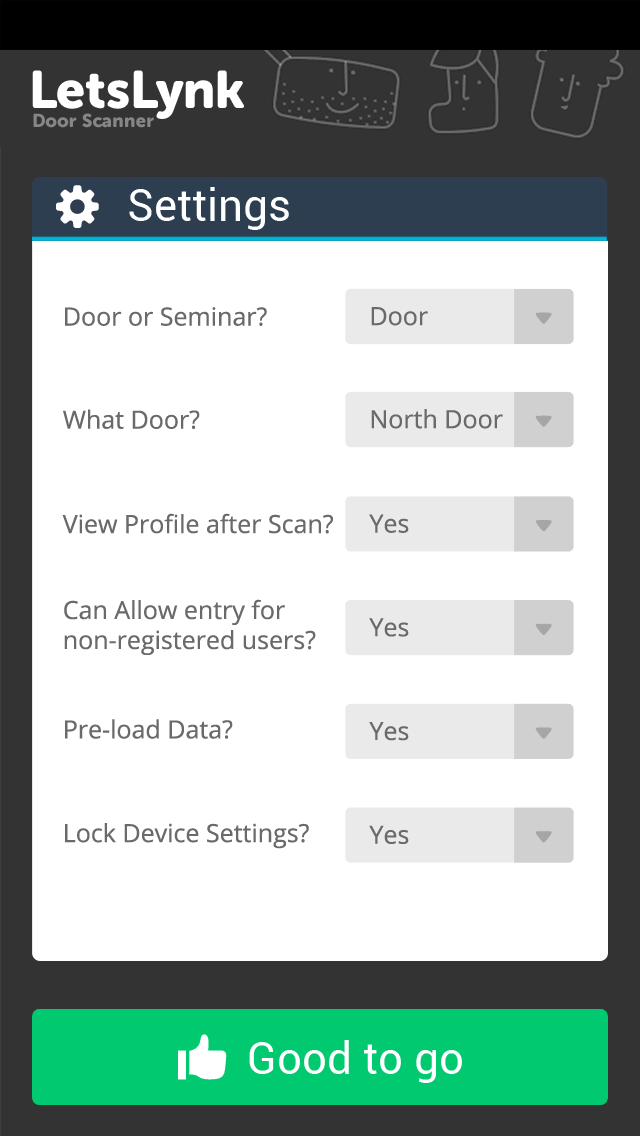Tap the LetsLynk Door Scanner logo
The image size is (640, 1136).
(138, 98)
